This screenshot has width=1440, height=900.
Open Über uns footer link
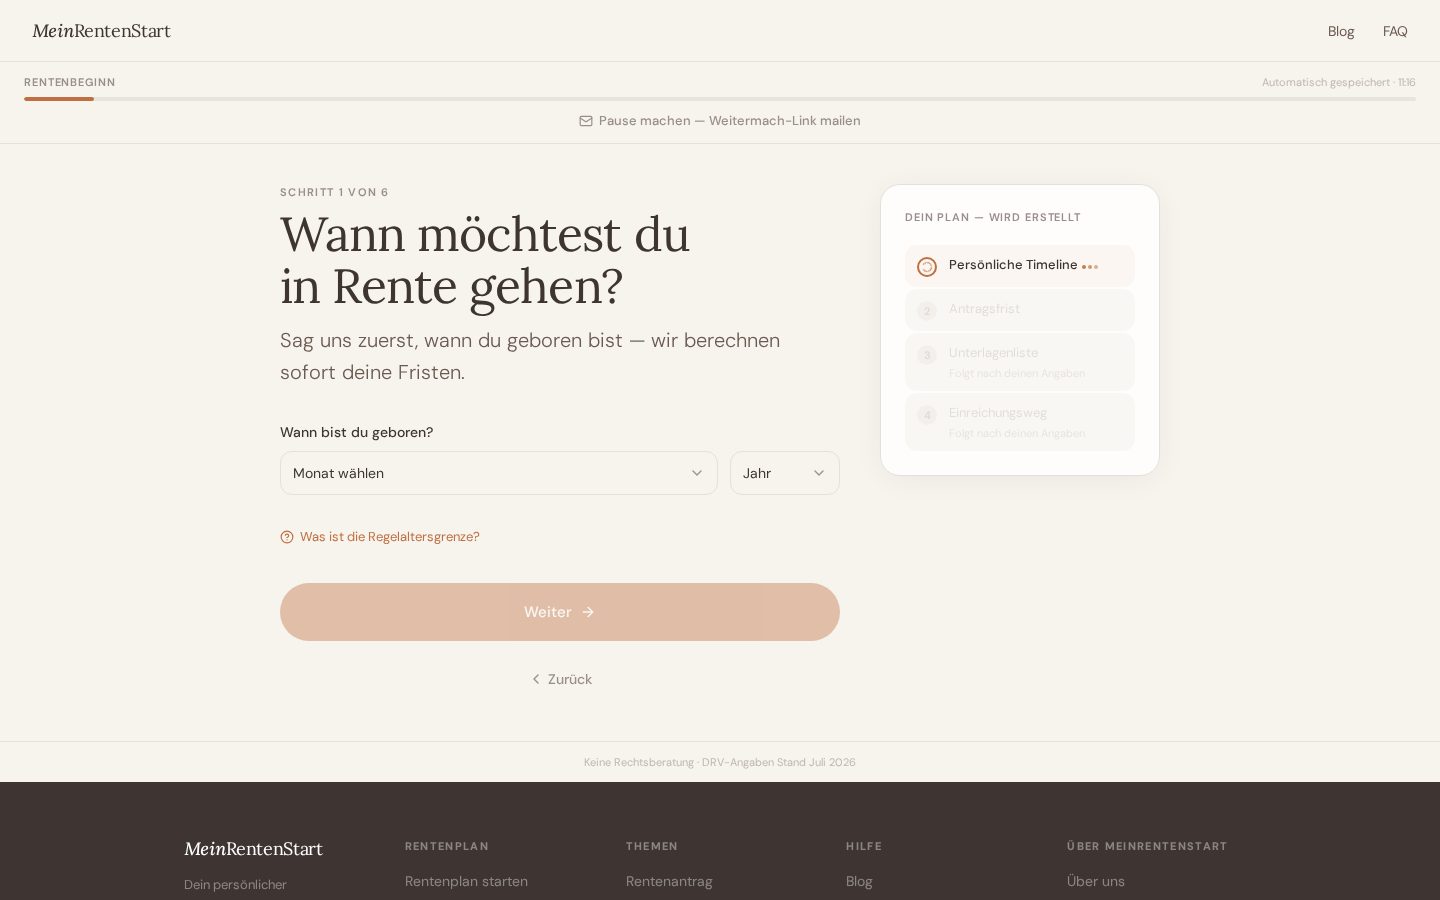point(1096,881)
